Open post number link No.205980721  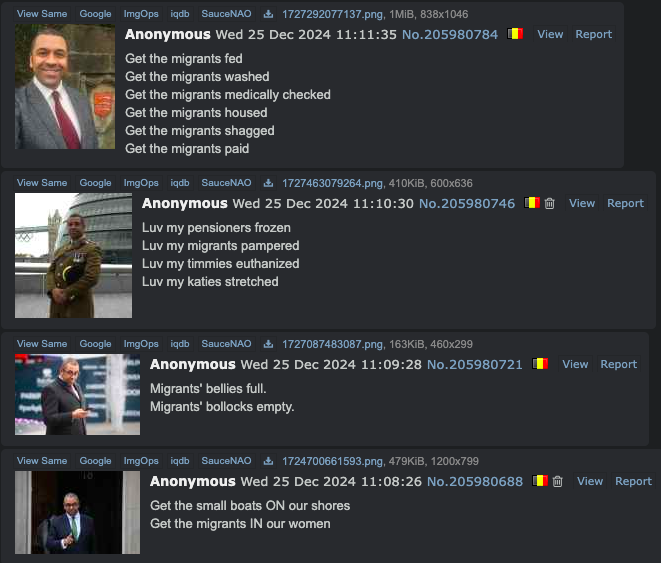tap(475, 364)
